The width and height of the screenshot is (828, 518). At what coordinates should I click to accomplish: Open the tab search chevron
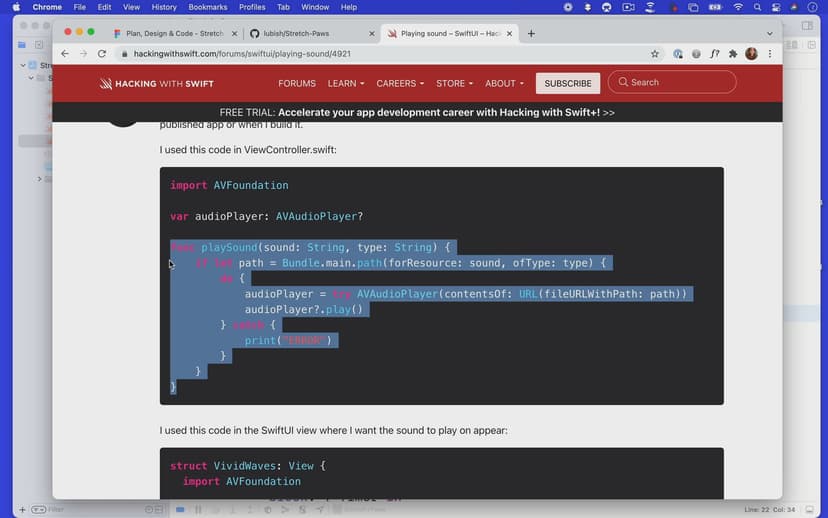pyautogui.click(x=770, y=33)
